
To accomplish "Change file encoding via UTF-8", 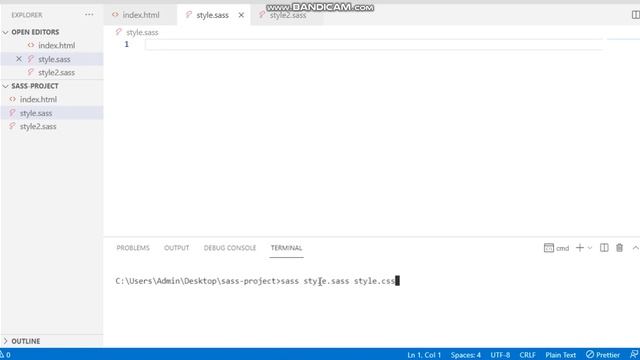I will (x=500, y=355).
